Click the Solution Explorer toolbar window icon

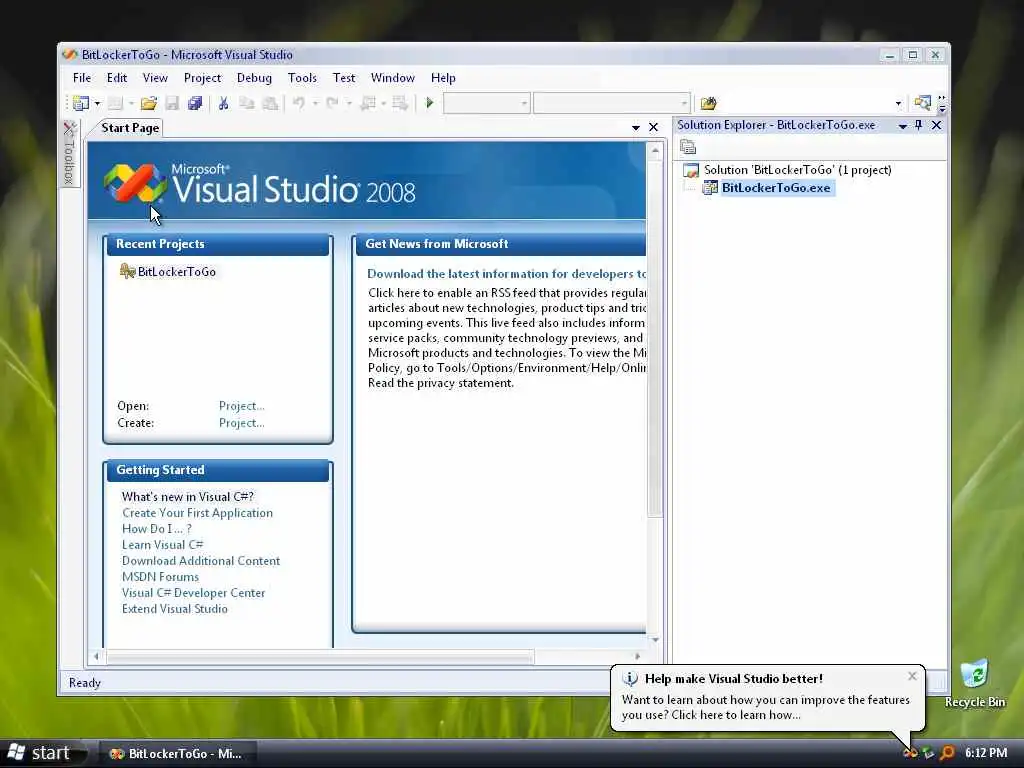[922, 103]
